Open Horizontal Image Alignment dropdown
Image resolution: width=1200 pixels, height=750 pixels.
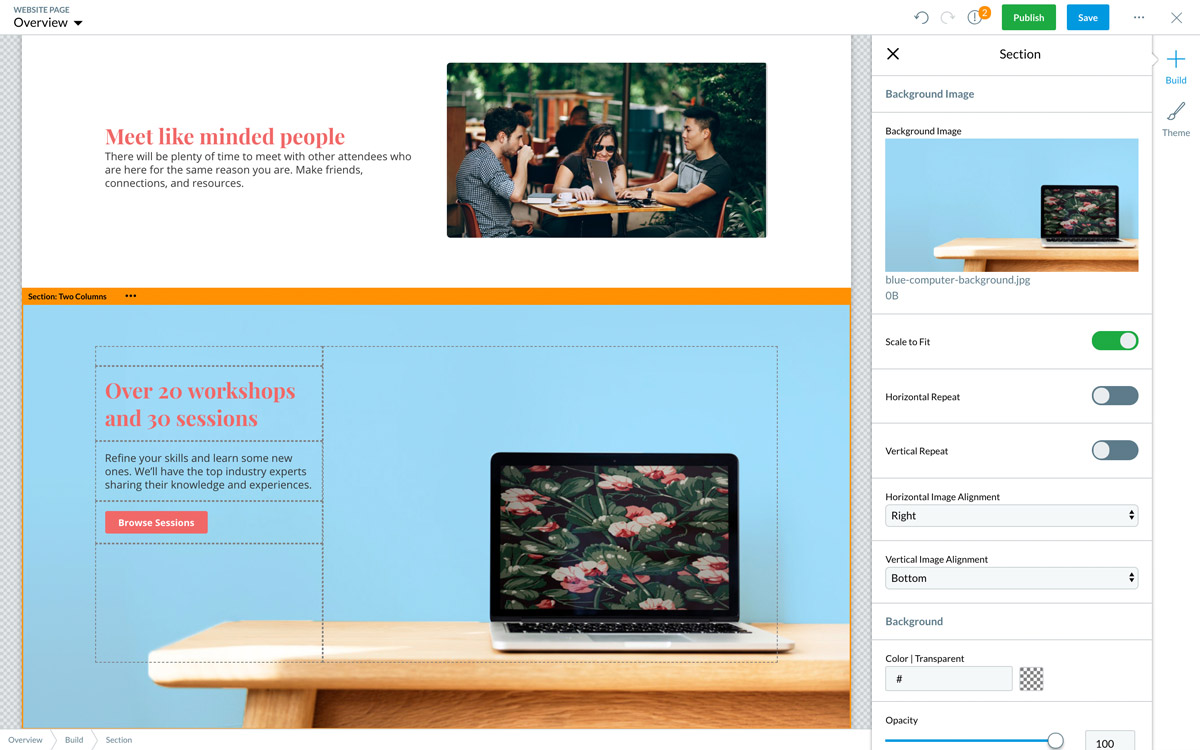pyautogui.click(x=1011, y=516)
